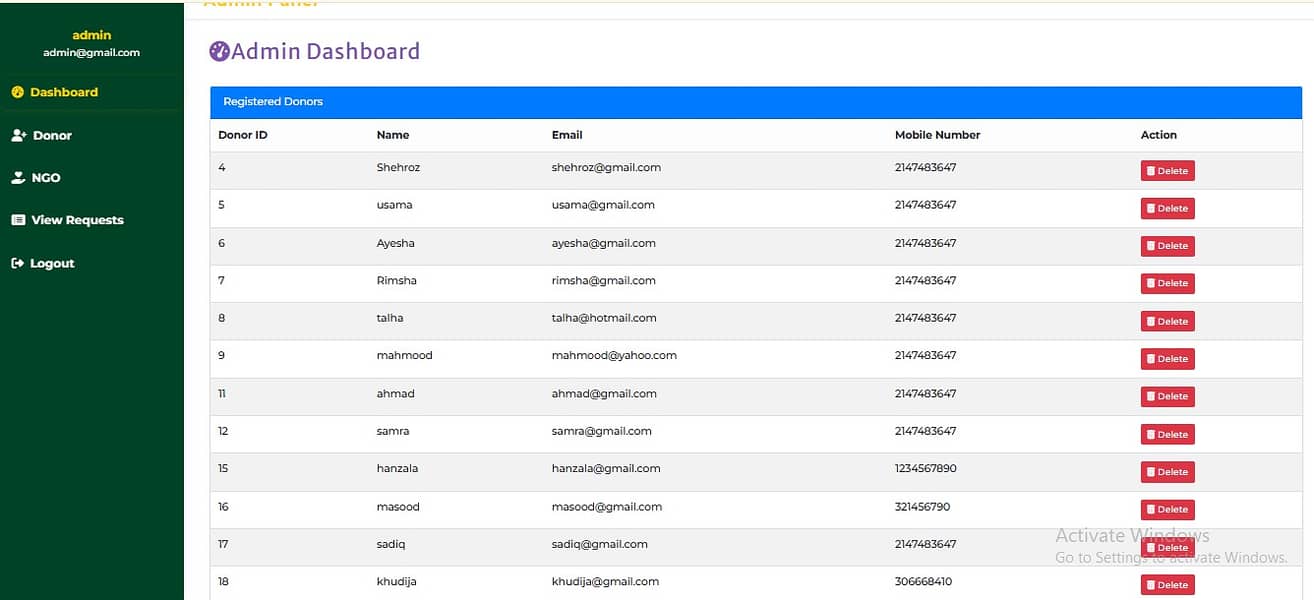Viewport: 1314px width, 600px height.
Task: Click email ayesha@gmail.com
Action: point(603,243)
